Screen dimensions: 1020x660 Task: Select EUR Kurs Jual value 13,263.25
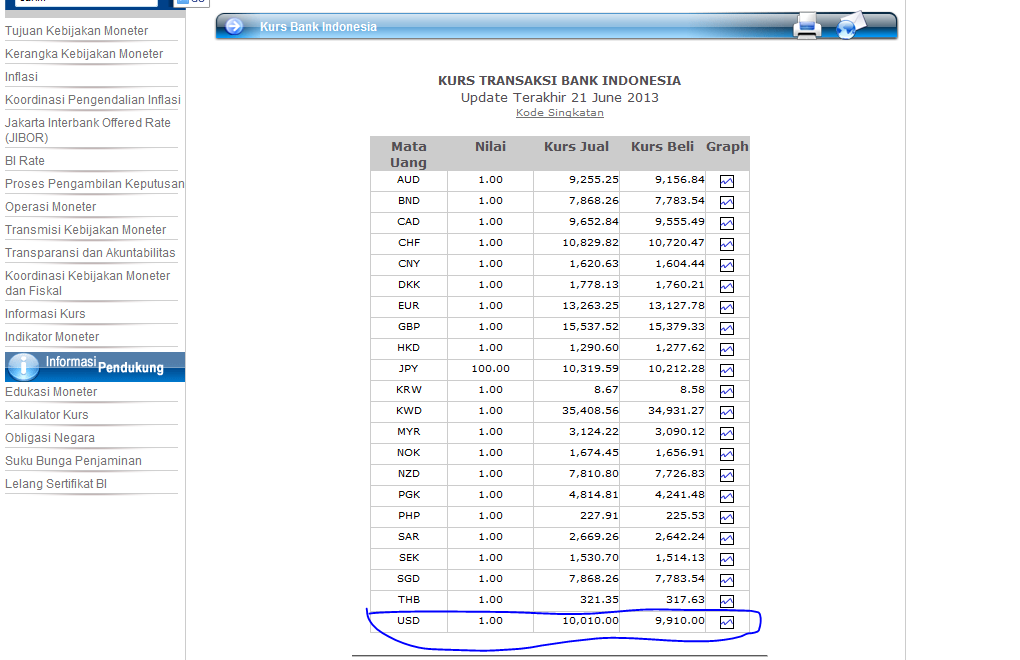pos(591,306)
